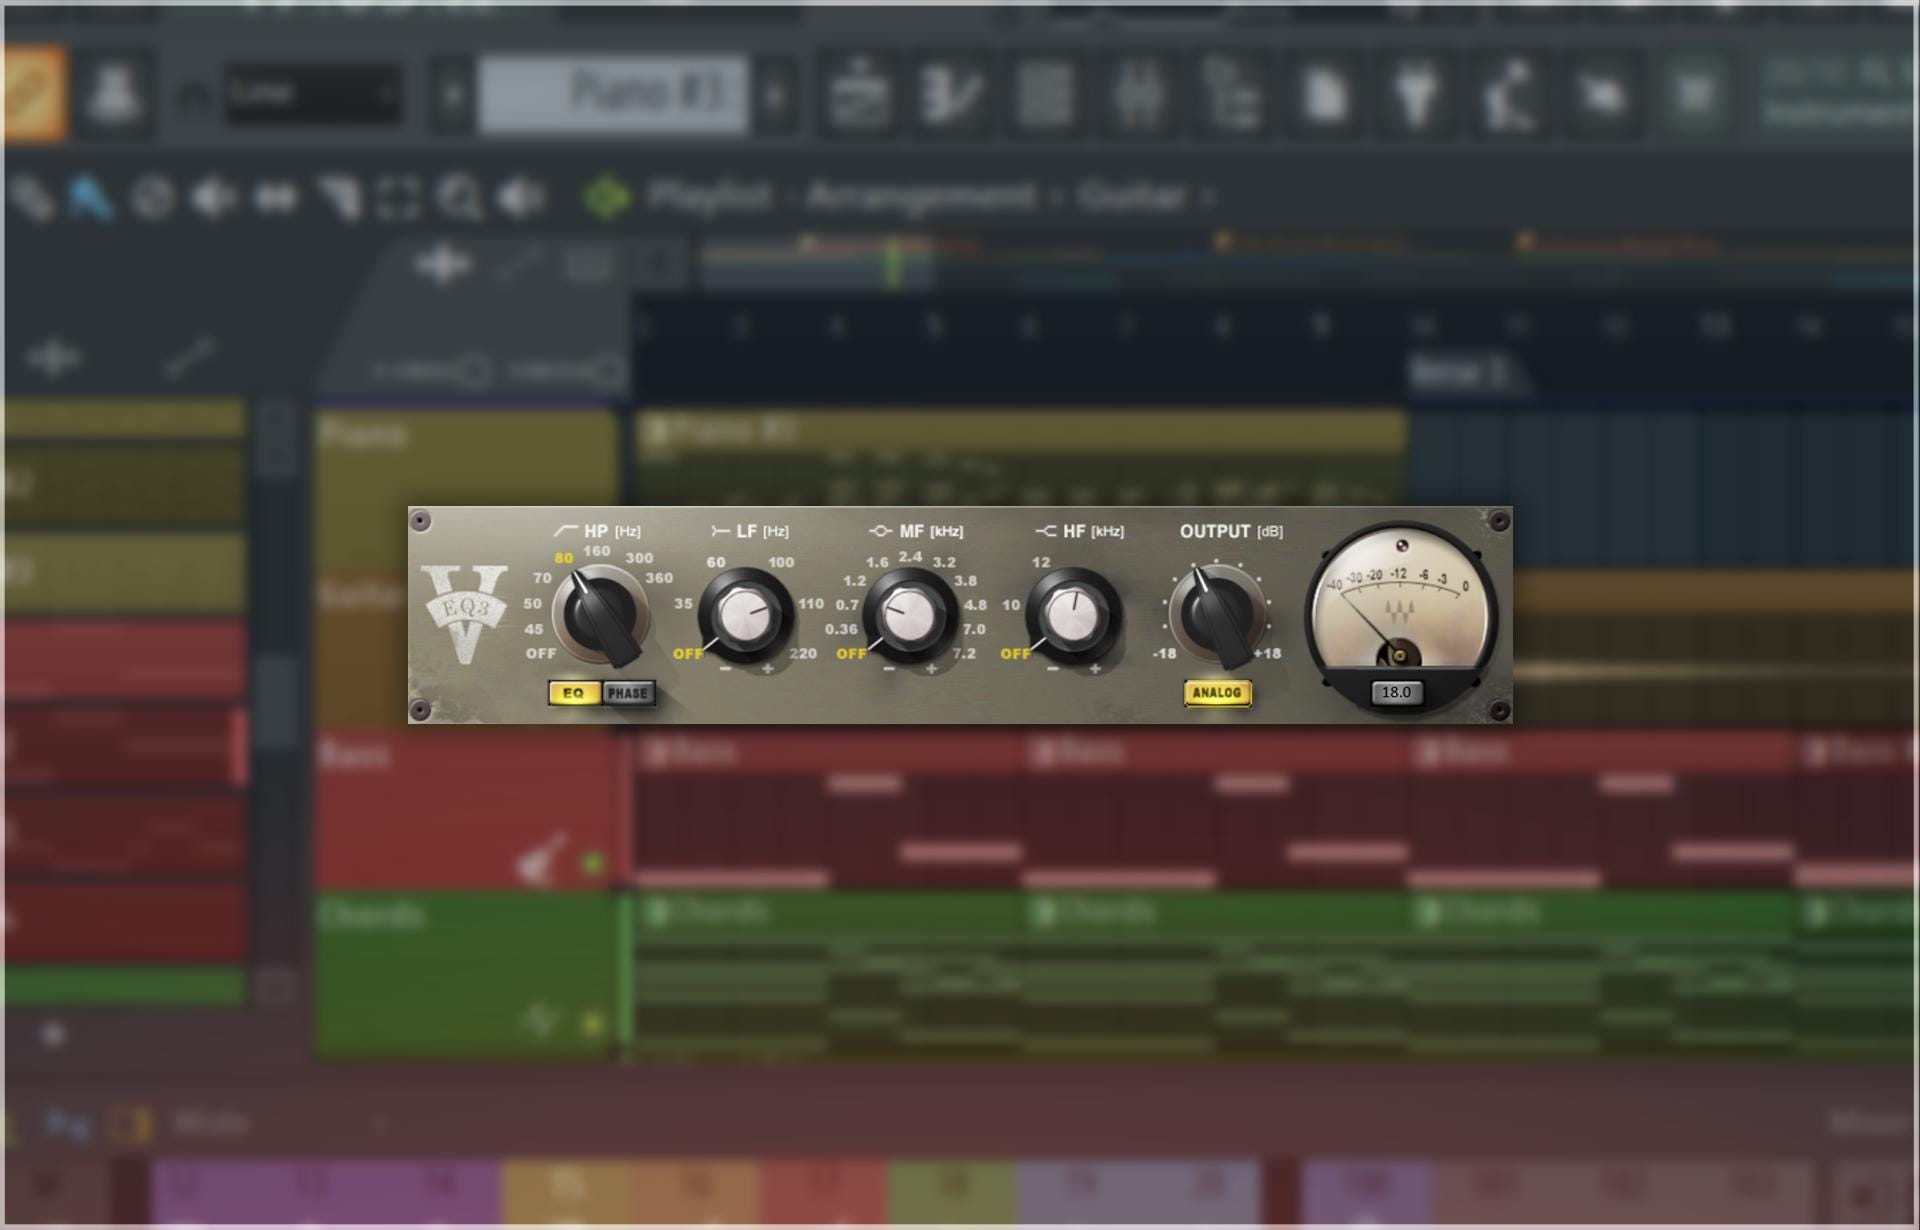Select the Zoom magnifier tool in playlist toolbar
Viewport: 1920px width, 1230px height.
click(x=460, y=198)
